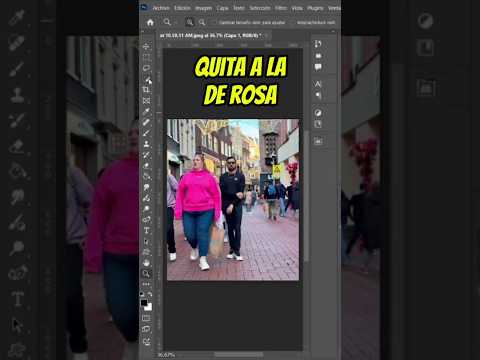The height and width of the screenshot is (360, 480).
Task: Select the Horizontal Type tool
Action: [x=146, y=230]
